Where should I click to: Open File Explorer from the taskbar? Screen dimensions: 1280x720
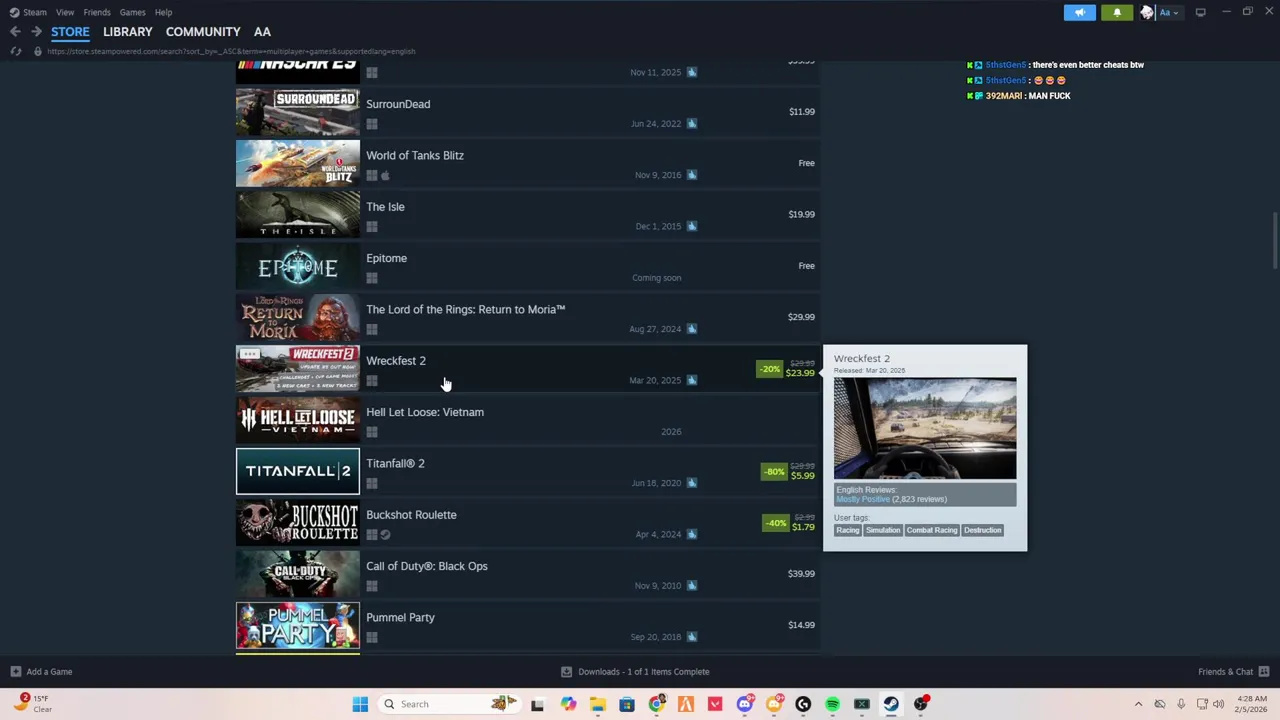click(597, 704)
